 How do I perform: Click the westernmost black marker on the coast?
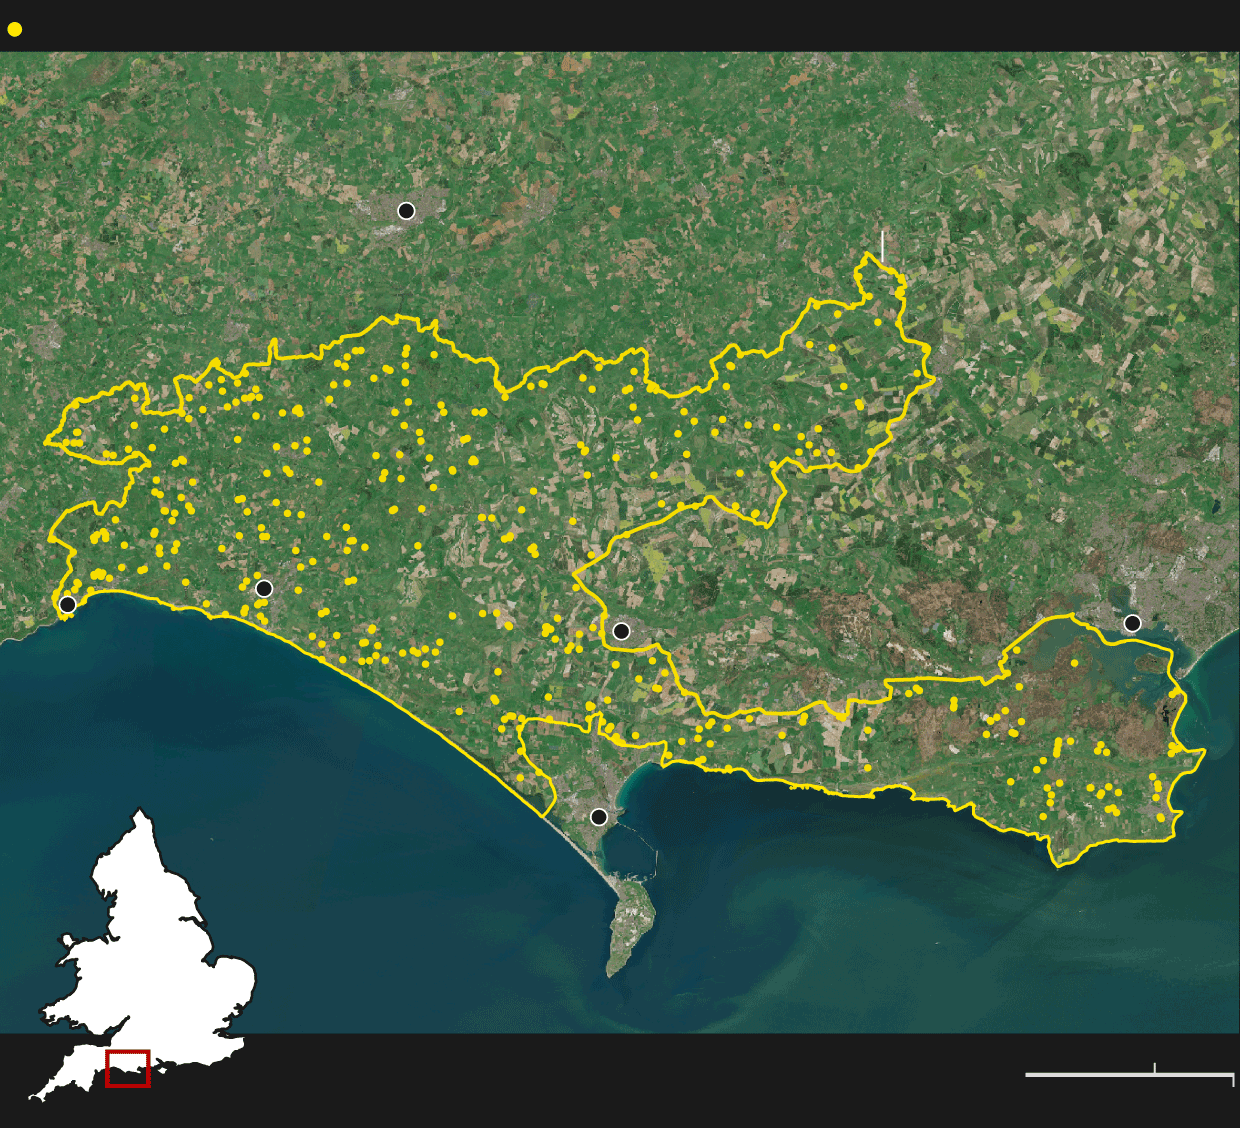pos(67,605)
